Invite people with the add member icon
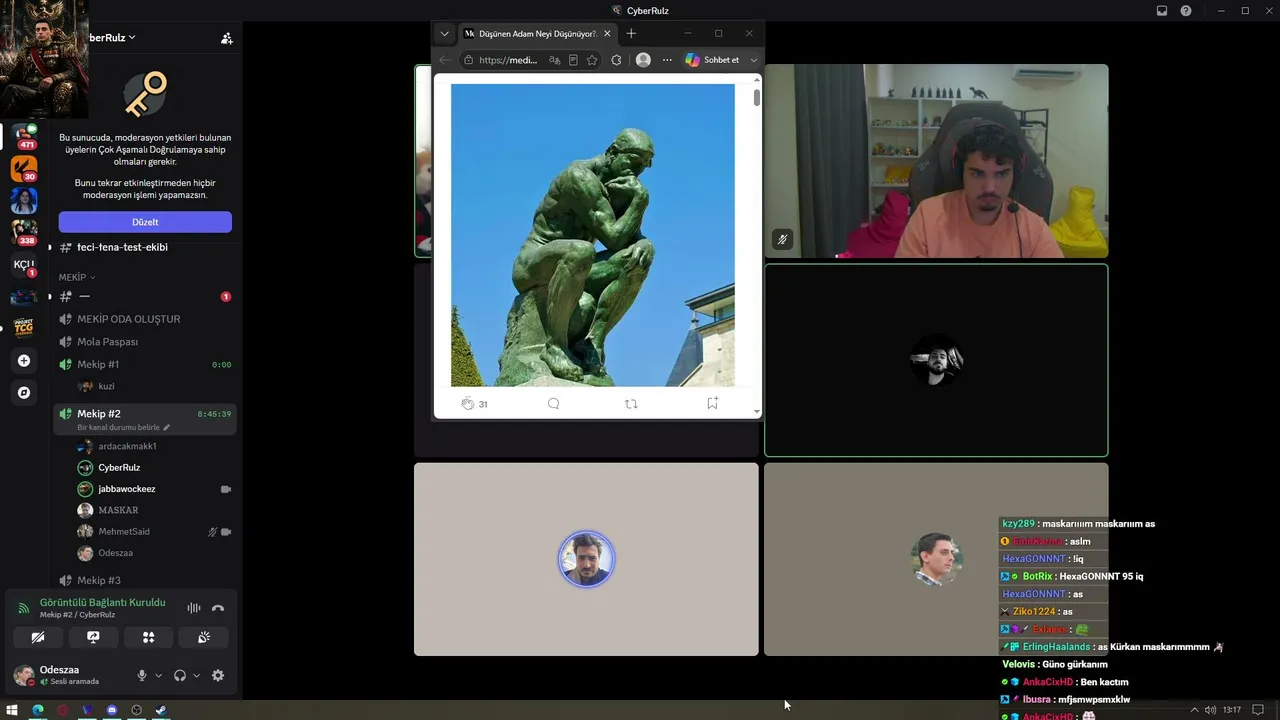The width and height of the screenshot is (1280, 720). point(227,38)
